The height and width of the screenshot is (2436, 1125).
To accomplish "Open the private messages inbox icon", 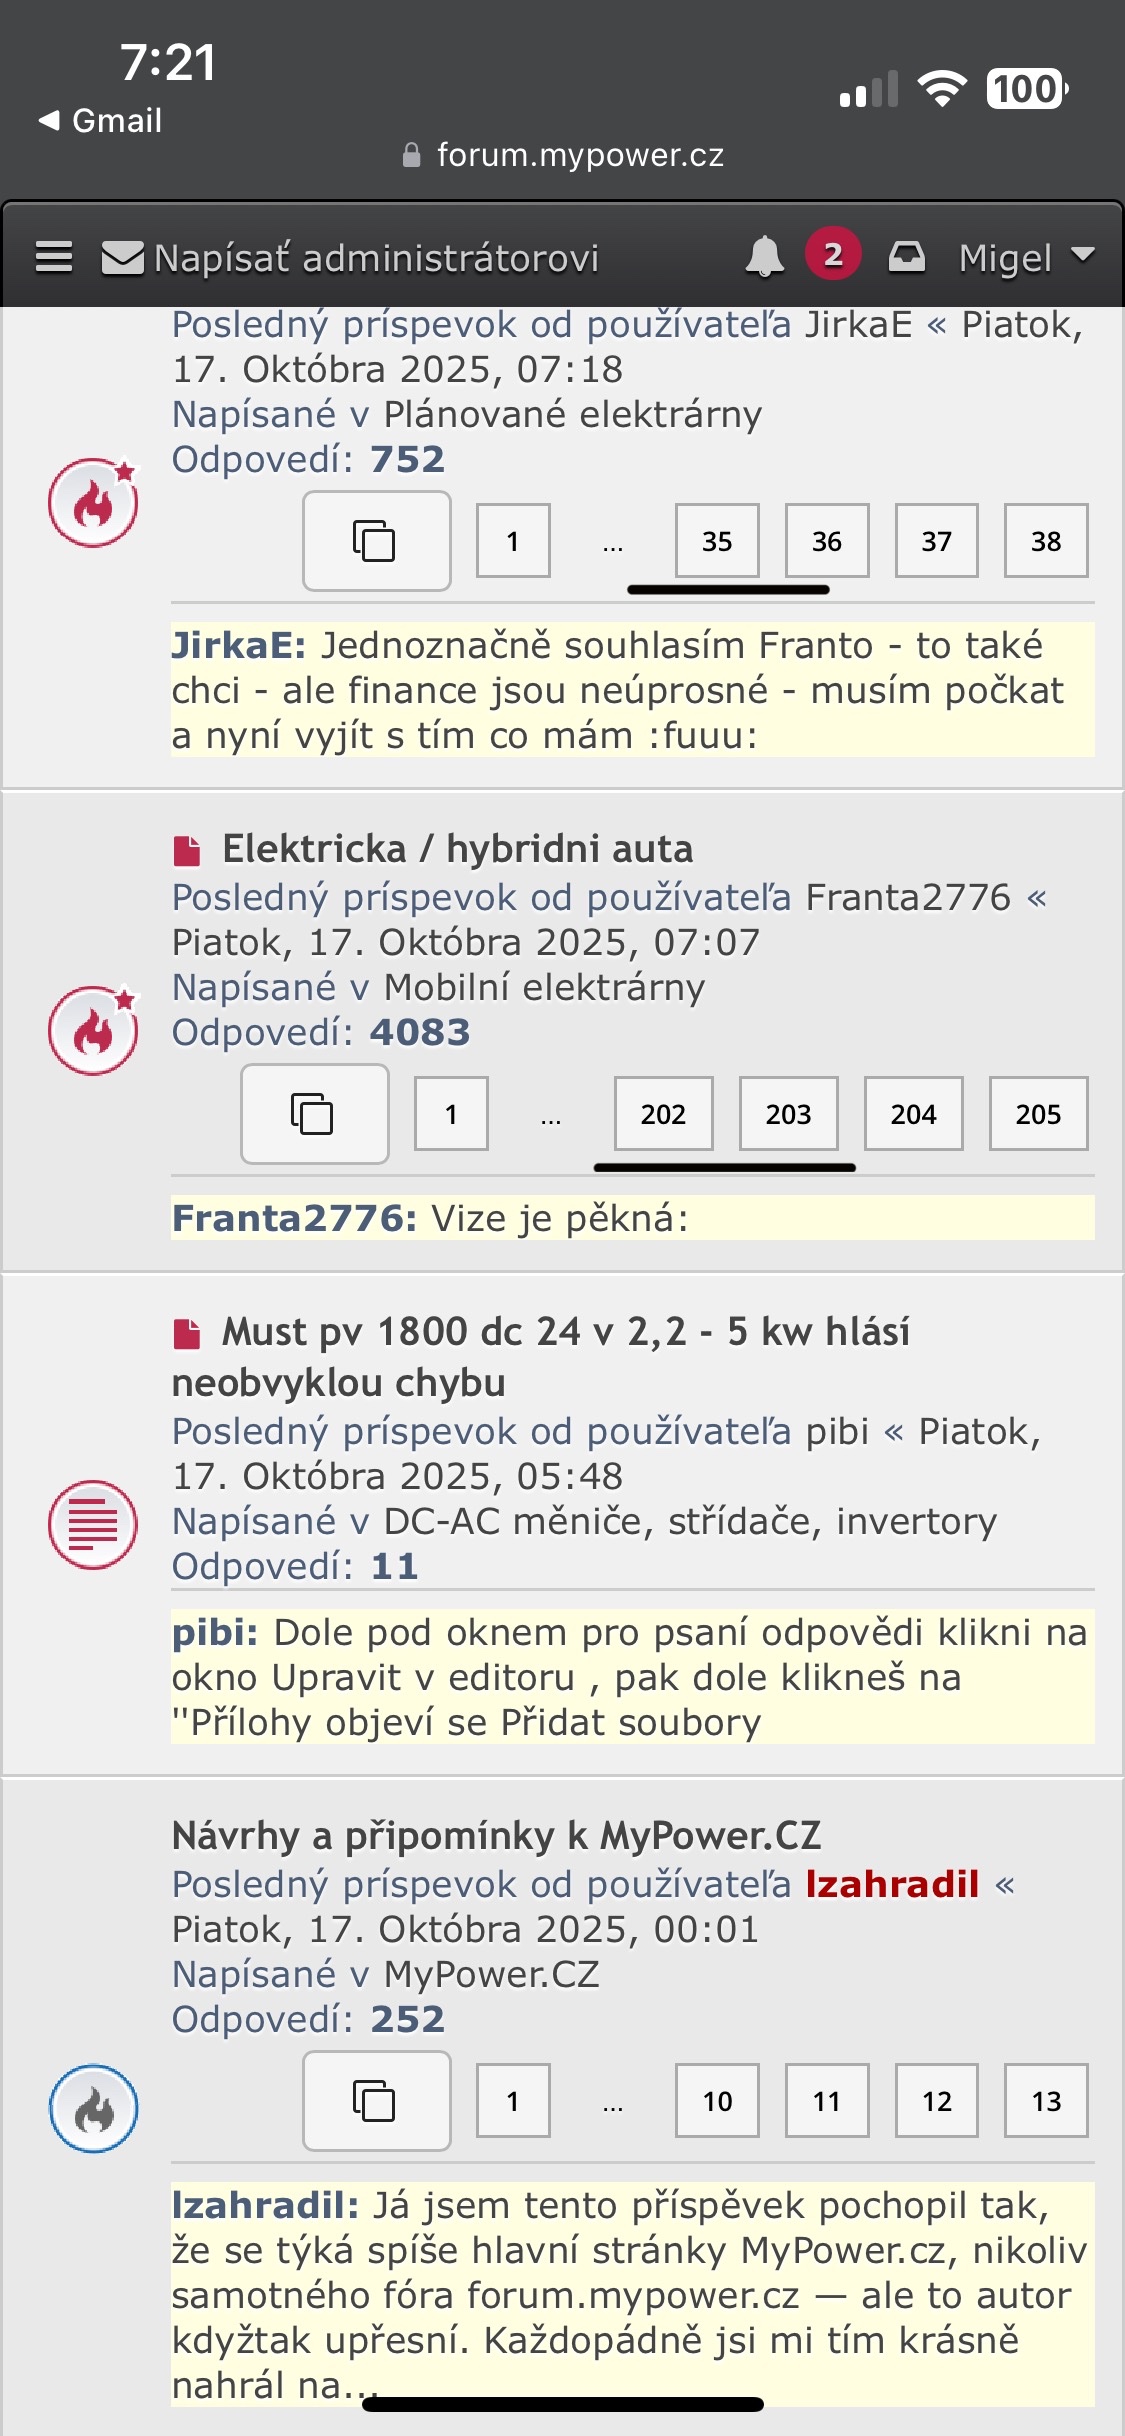I will tap(906, 257).
